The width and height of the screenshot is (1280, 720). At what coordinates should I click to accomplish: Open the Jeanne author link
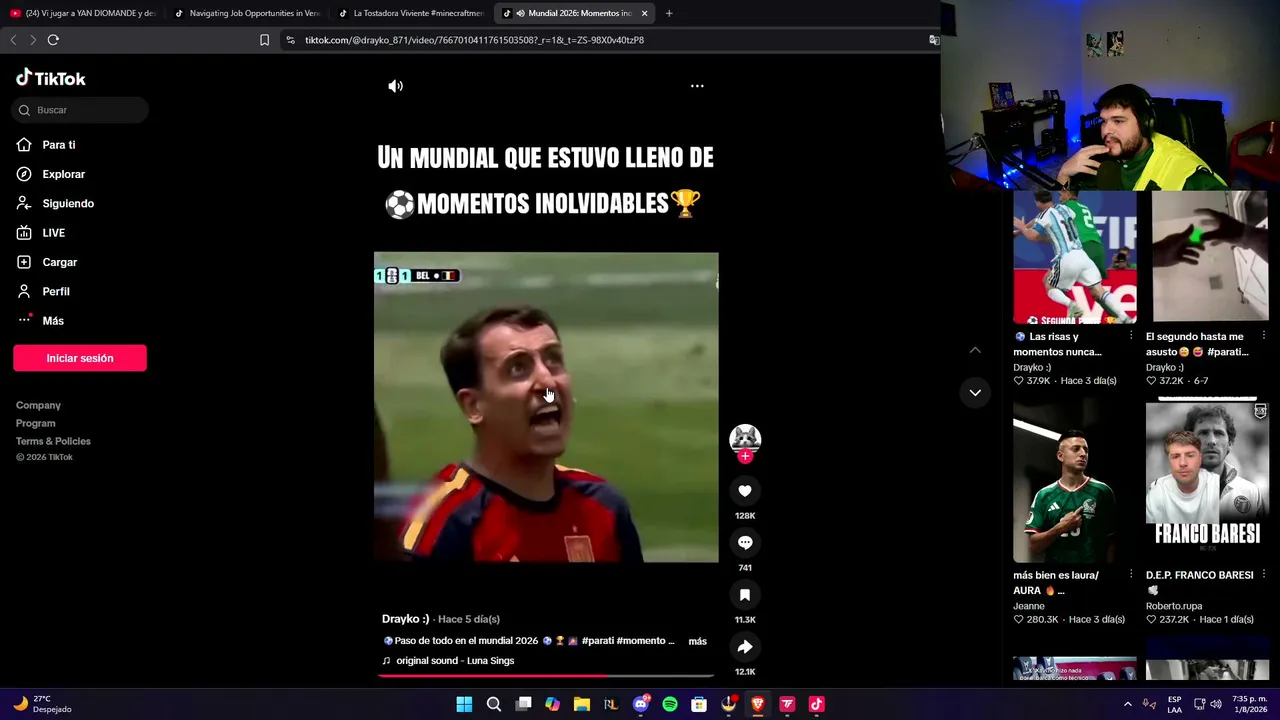[x=1029, y=606]
